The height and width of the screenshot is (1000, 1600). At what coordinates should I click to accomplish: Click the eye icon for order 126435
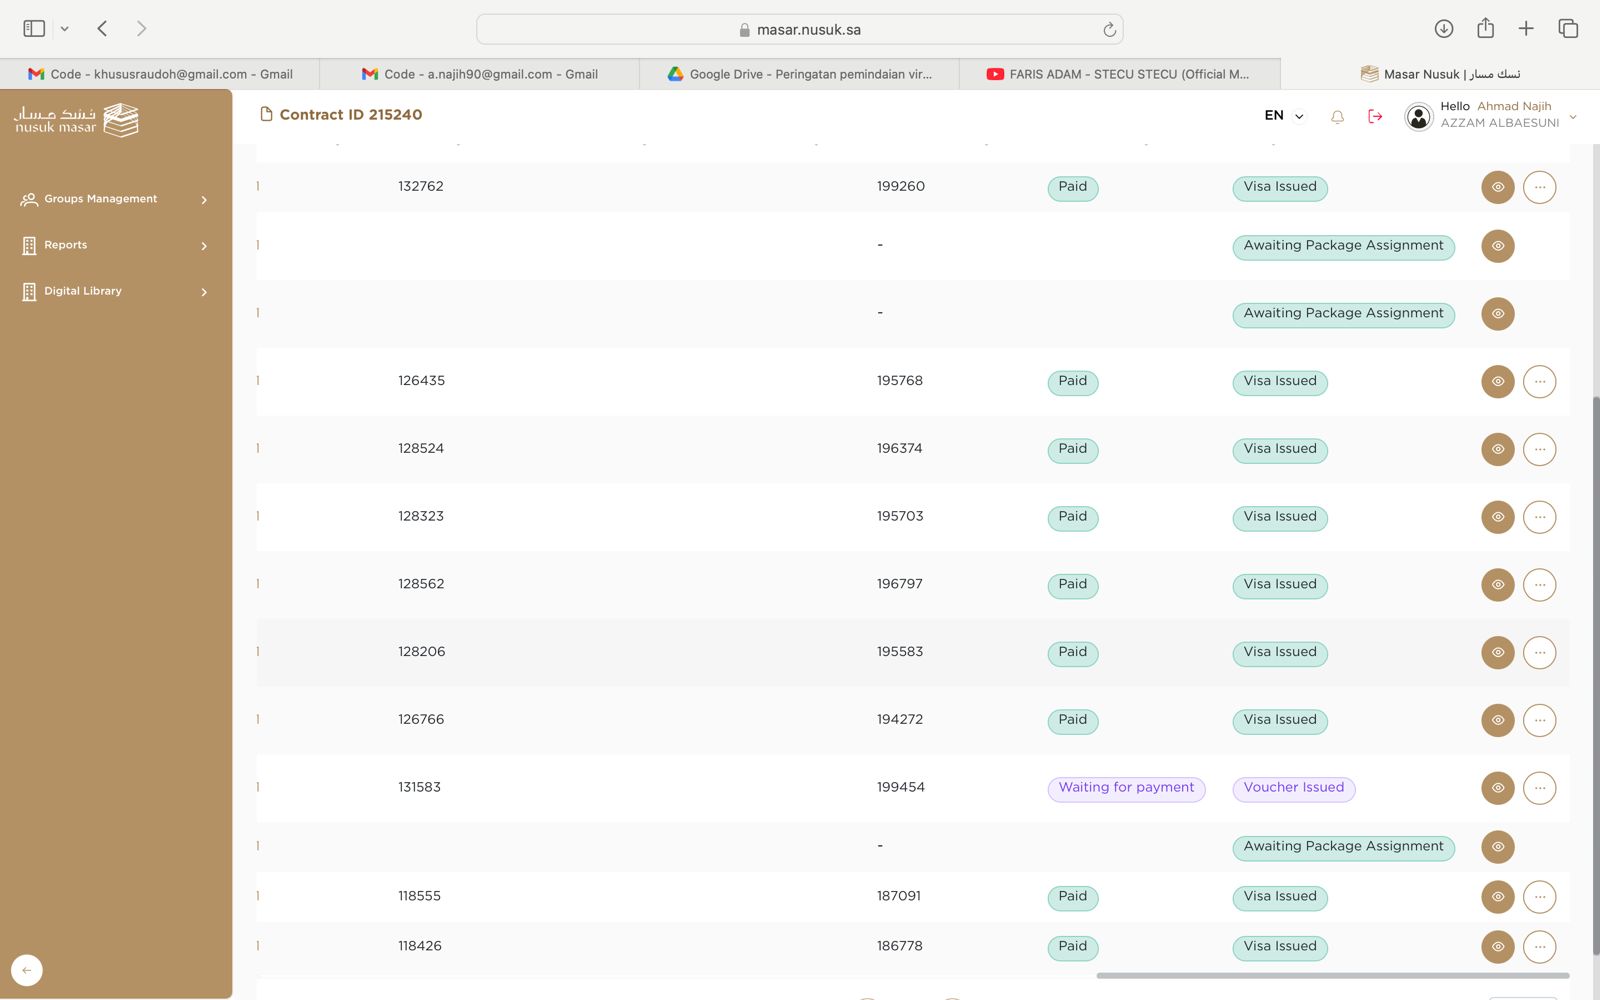(x=1497, y=381)
